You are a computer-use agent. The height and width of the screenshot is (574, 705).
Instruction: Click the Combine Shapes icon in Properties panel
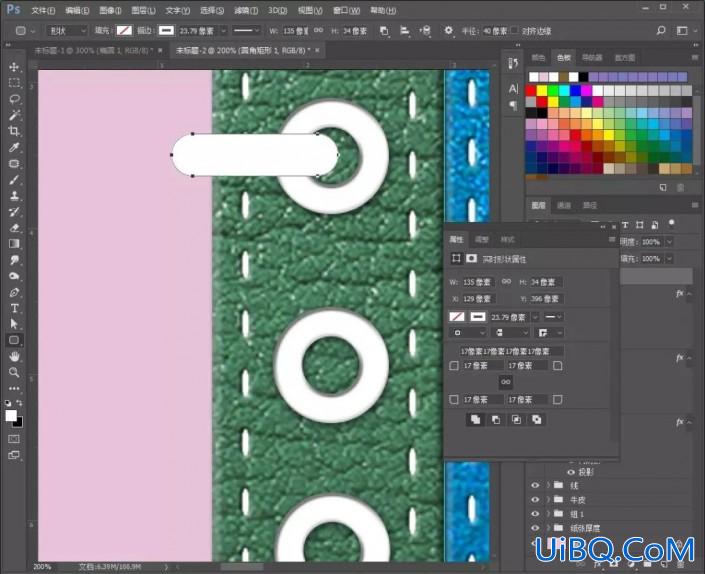coord(475,419)
